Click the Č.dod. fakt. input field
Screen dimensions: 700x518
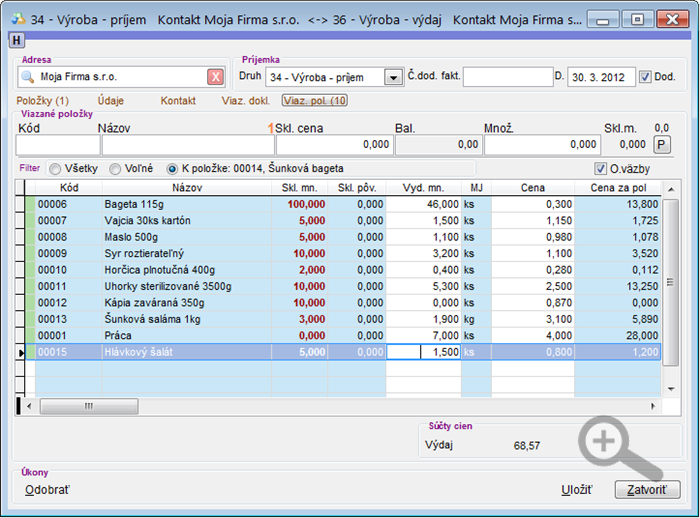[x=507, y=77]
